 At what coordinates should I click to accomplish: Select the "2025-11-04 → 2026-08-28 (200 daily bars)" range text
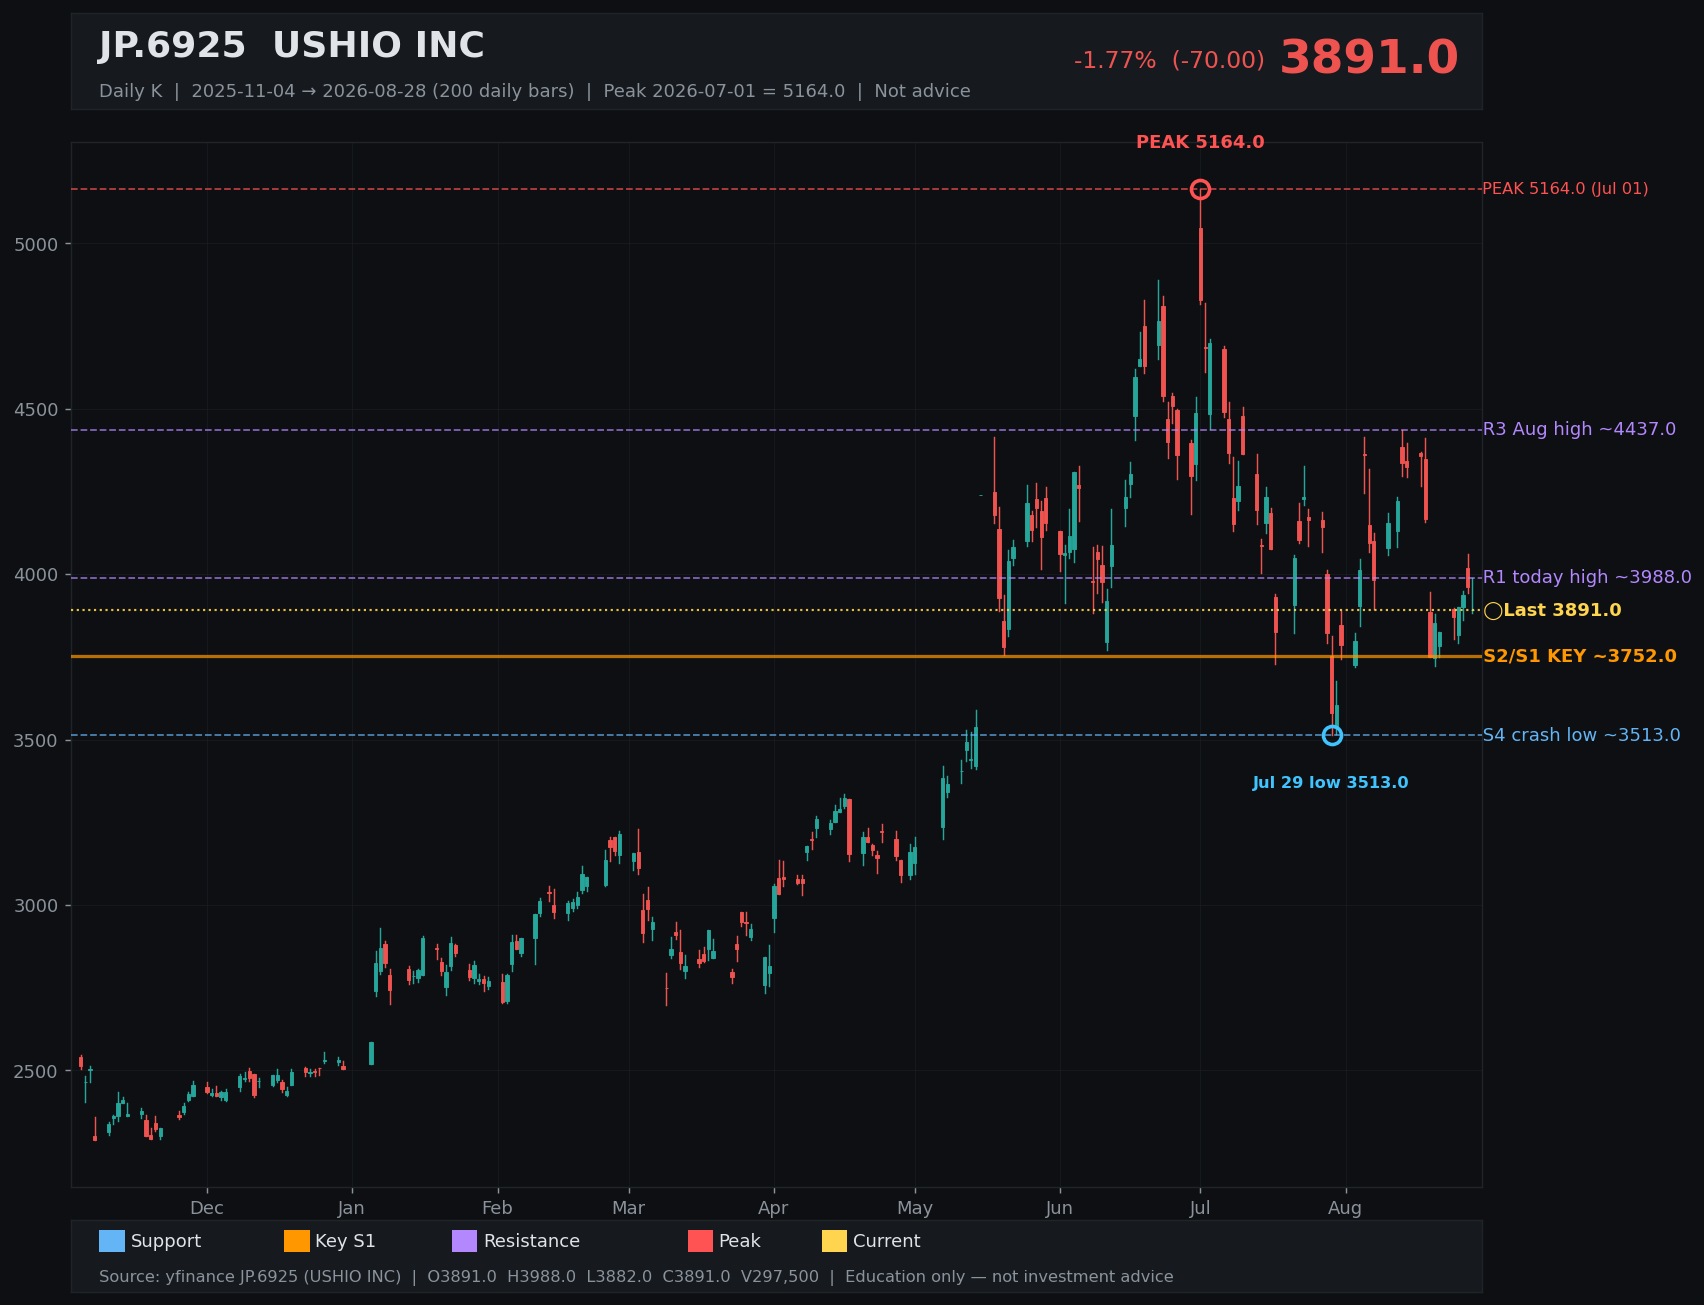(x=383, y=91)
